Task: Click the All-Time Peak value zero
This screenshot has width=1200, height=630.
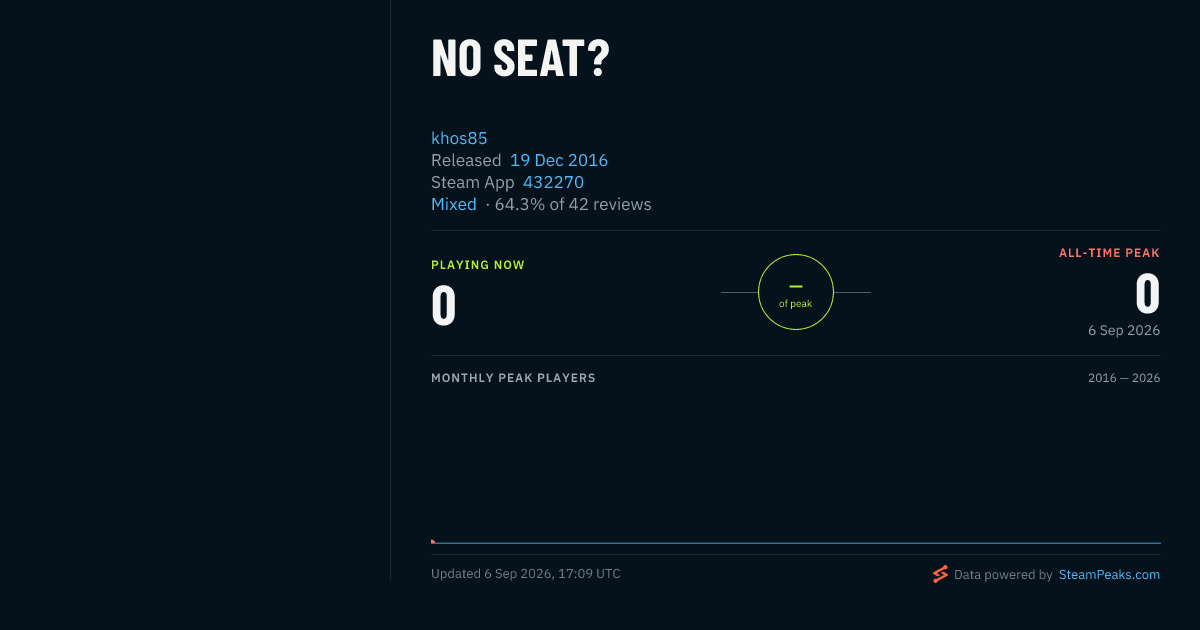Action: tap(1147, 294)
